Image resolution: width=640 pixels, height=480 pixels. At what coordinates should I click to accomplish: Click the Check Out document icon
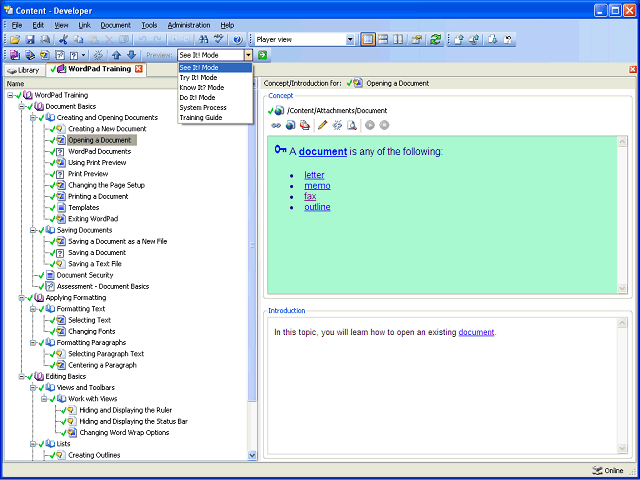(x=492, y=40)
